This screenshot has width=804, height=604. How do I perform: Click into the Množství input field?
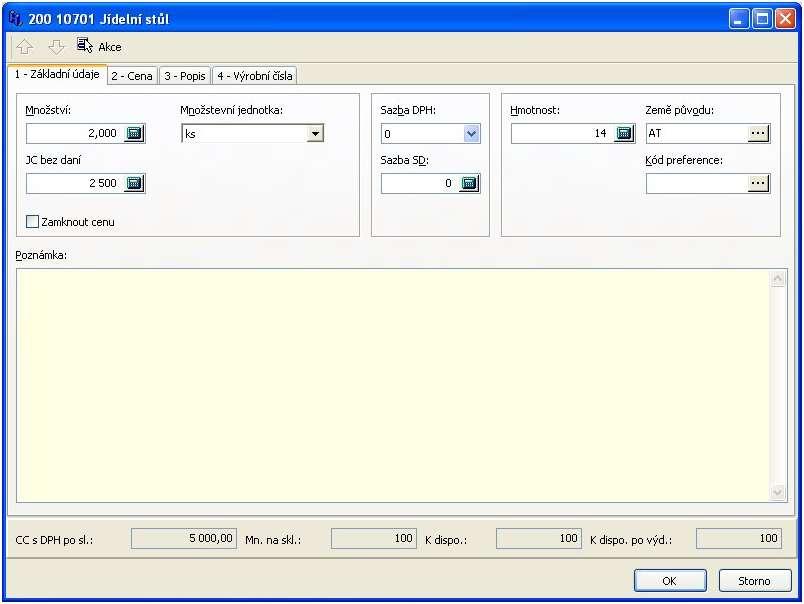point(75,133)
